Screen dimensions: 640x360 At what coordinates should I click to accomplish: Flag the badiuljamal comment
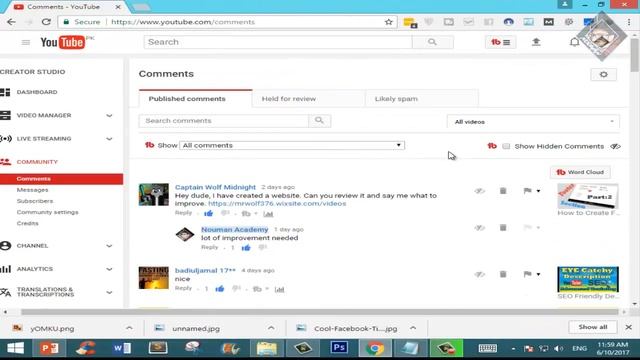pyautogui.click(x=527, y=274)
